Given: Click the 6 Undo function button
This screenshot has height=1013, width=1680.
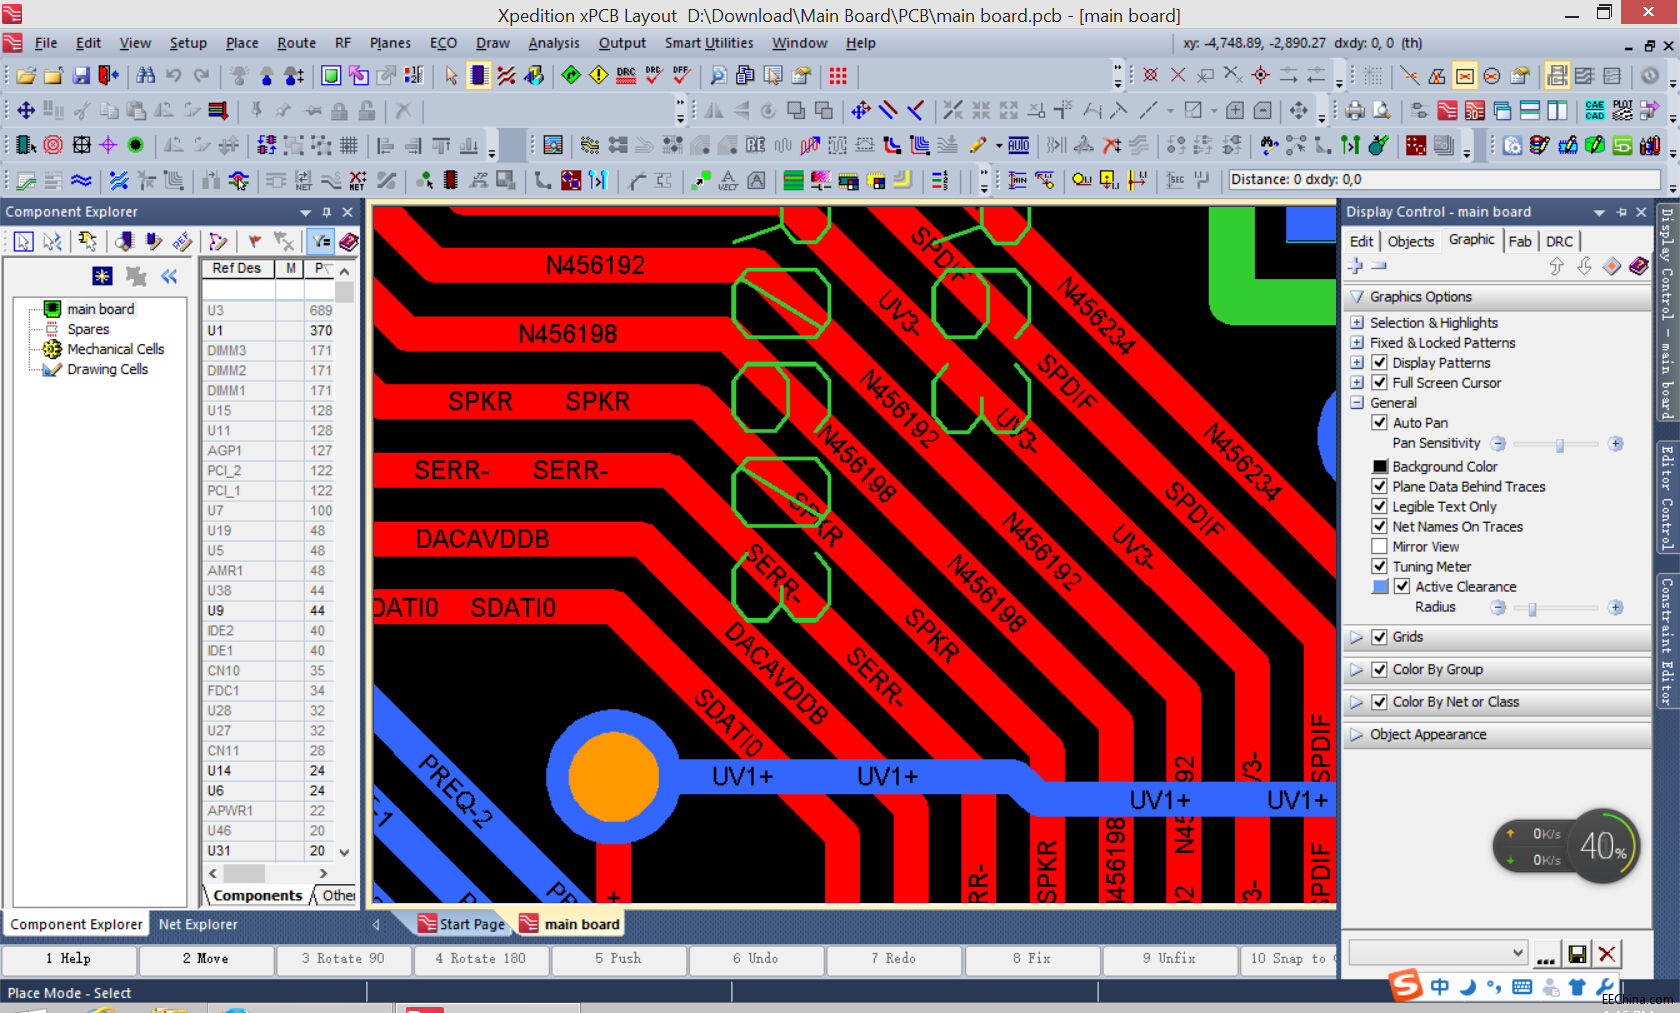Looking at the screenshot, I should pos(755,959).
